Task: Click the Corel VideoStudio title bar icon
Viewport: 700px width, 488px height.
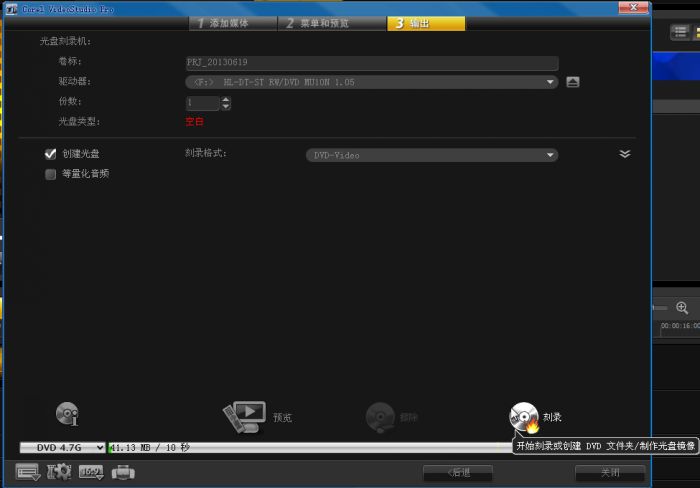Action: [11, 9]
